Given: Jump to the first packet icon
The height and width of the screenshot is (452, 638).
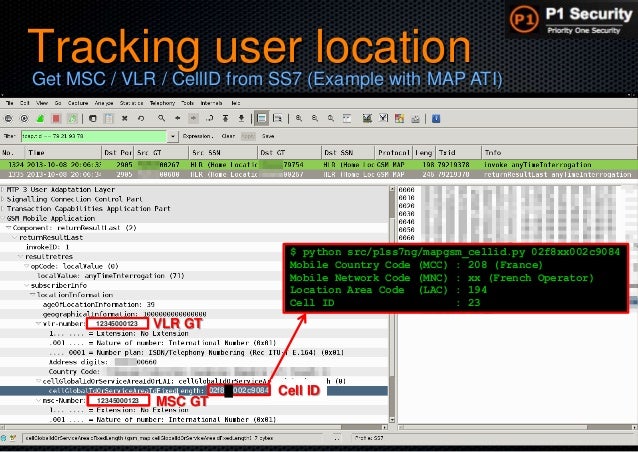Looking at the screenshot, I should [225, 118].
